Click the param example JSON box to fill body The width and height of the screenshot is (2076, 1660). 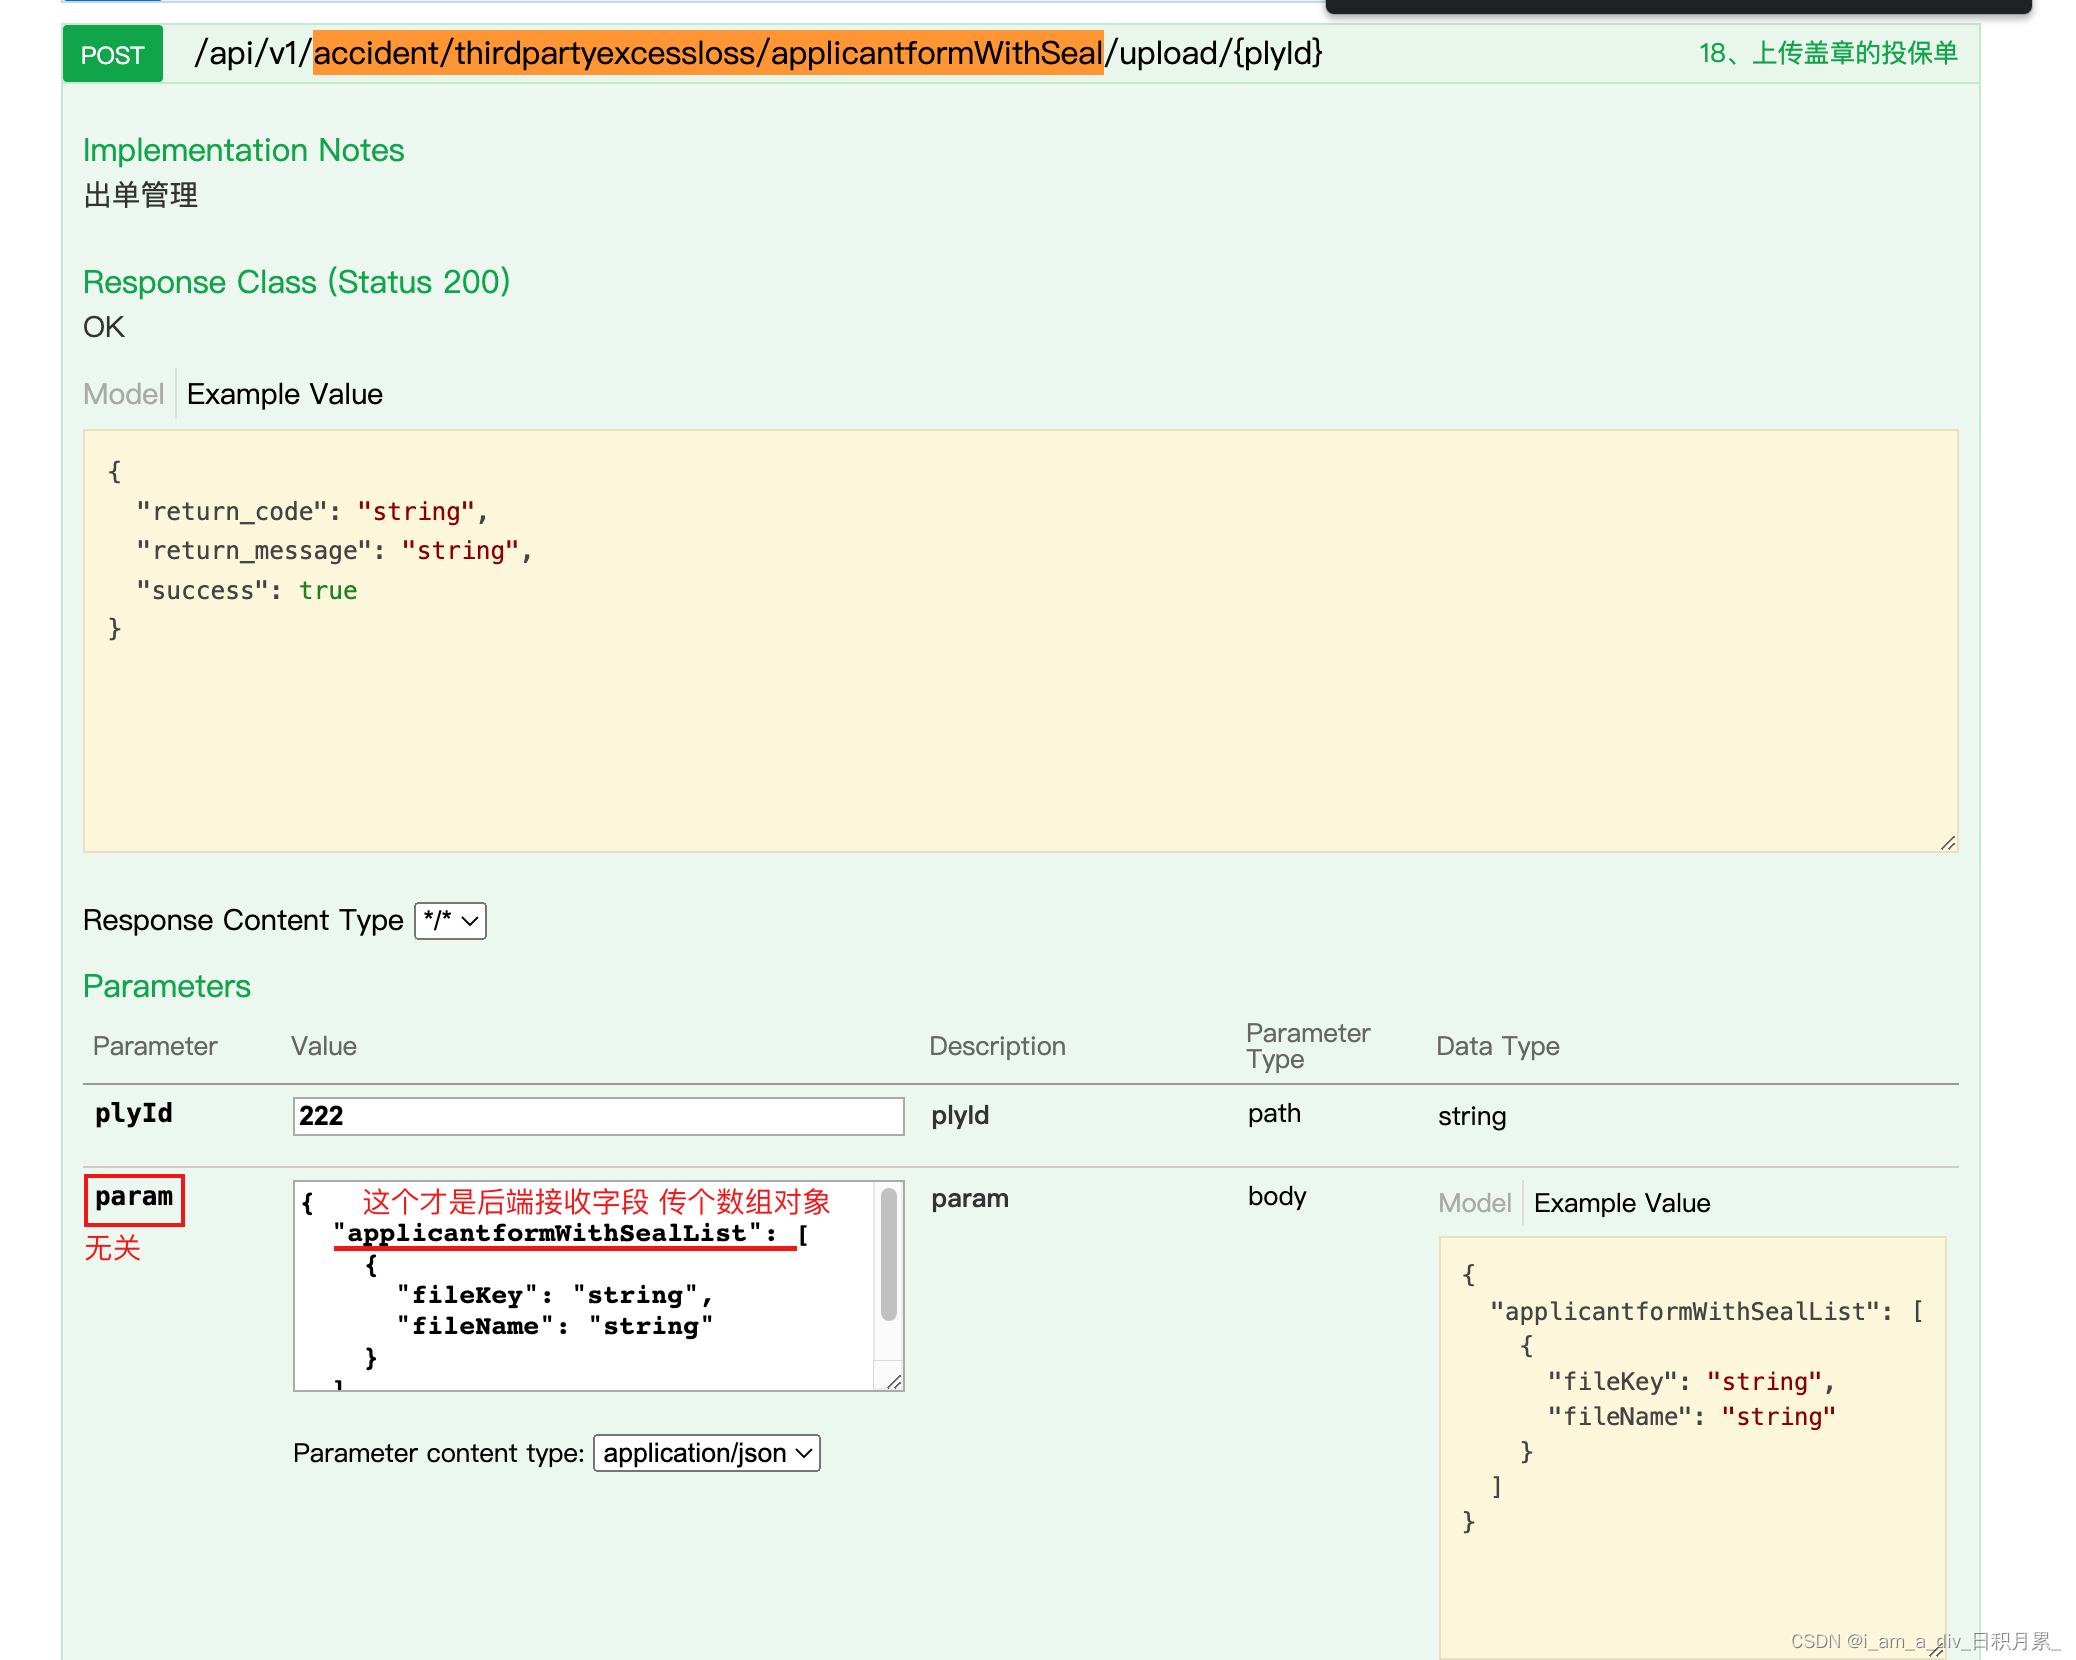tap(1692, 1447)
